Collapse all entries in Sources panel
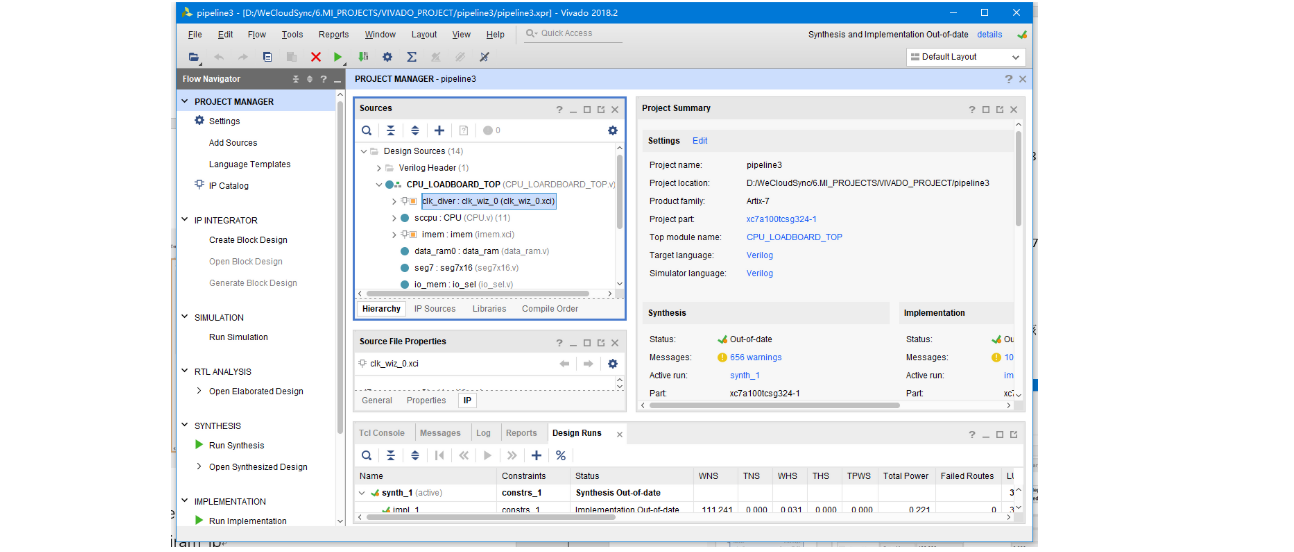1294x552 pixels. 391,130
